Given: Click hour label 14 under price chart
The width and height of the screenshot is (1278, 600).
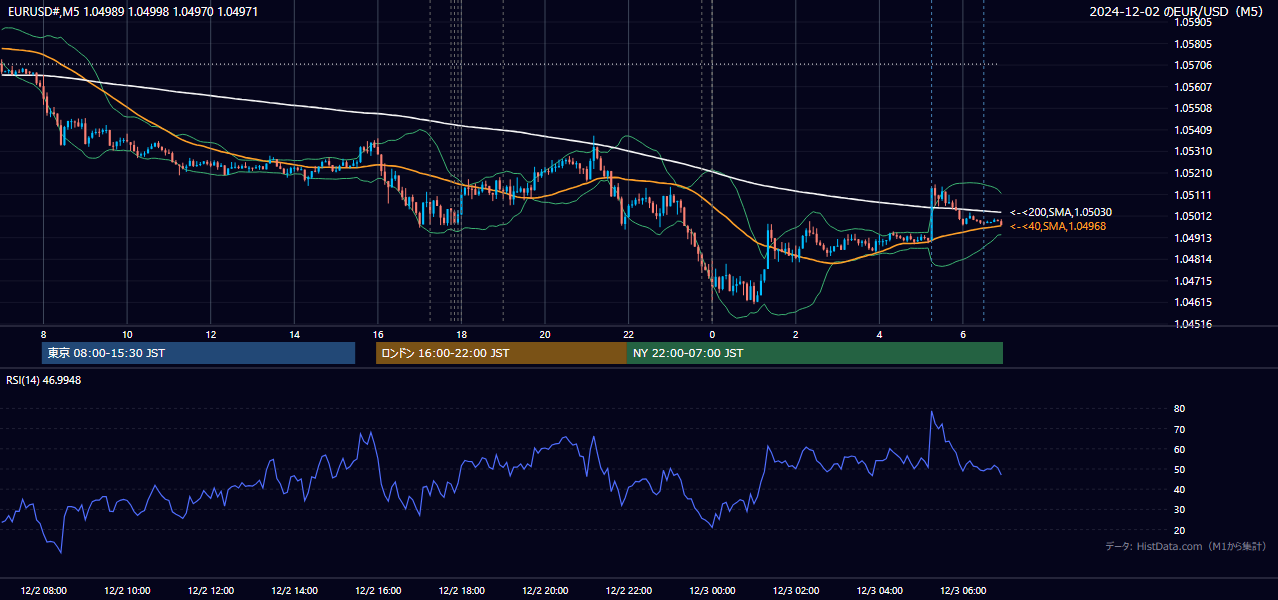Looking at the screenshot, I should point(294,334).
